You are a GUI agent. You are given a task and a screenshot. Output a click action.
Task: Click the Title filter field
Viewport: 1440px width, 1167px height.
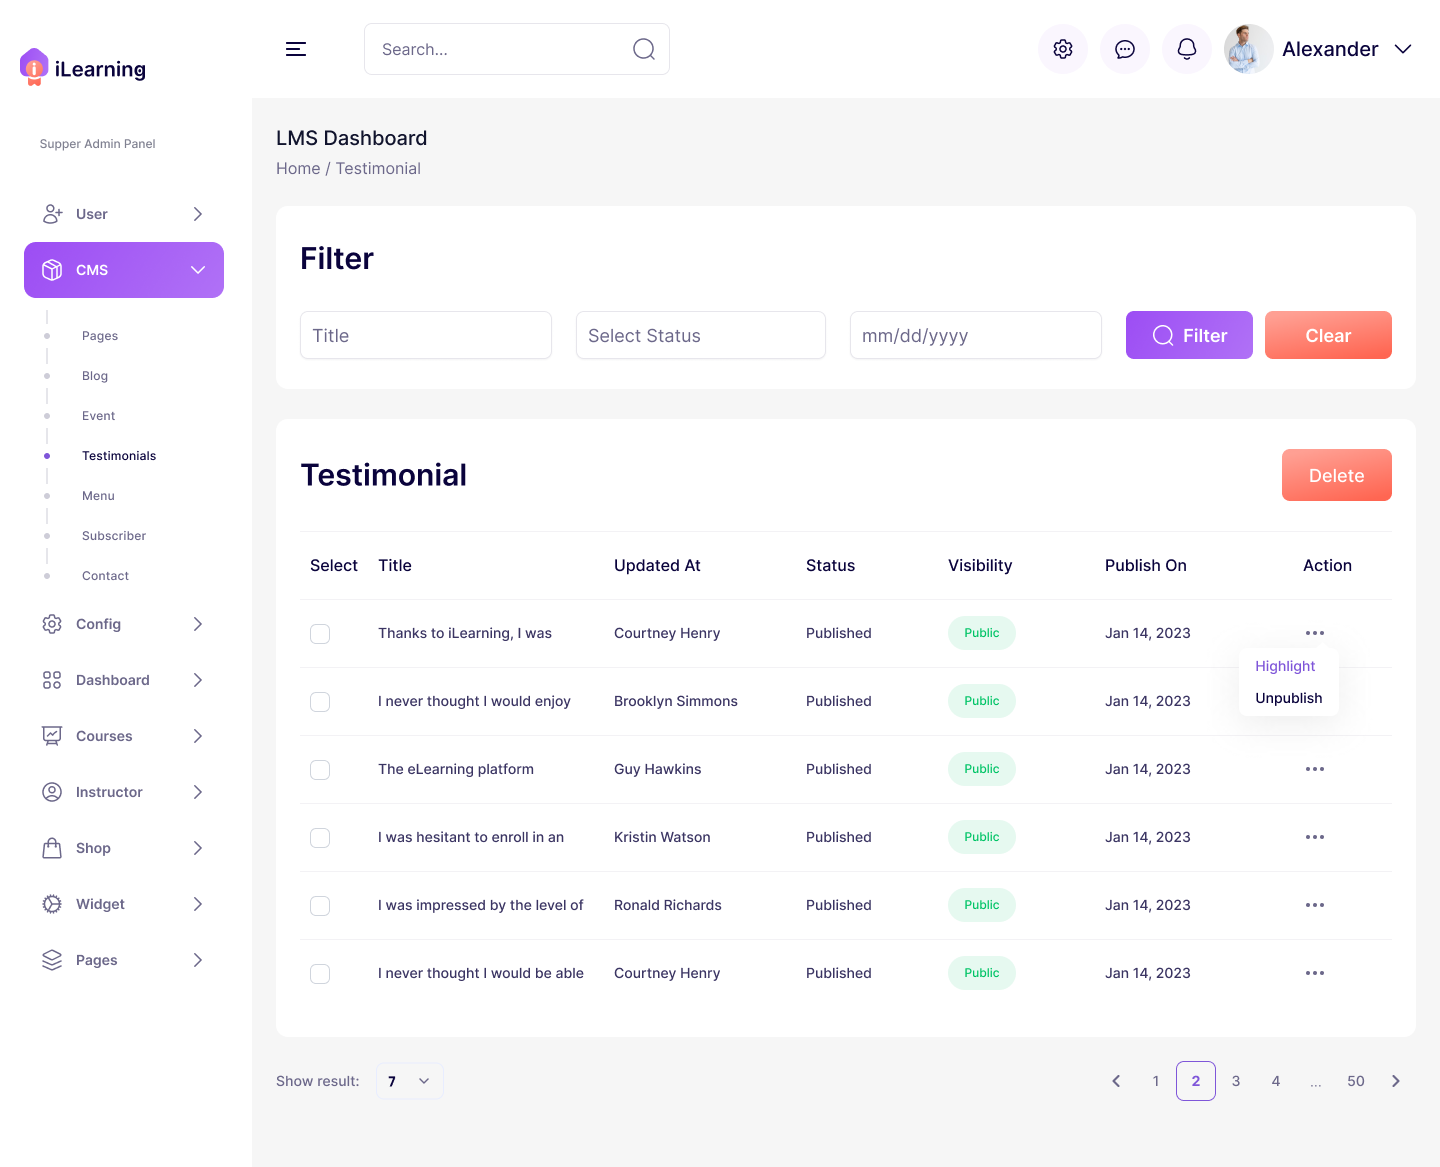tap(426, 335)
